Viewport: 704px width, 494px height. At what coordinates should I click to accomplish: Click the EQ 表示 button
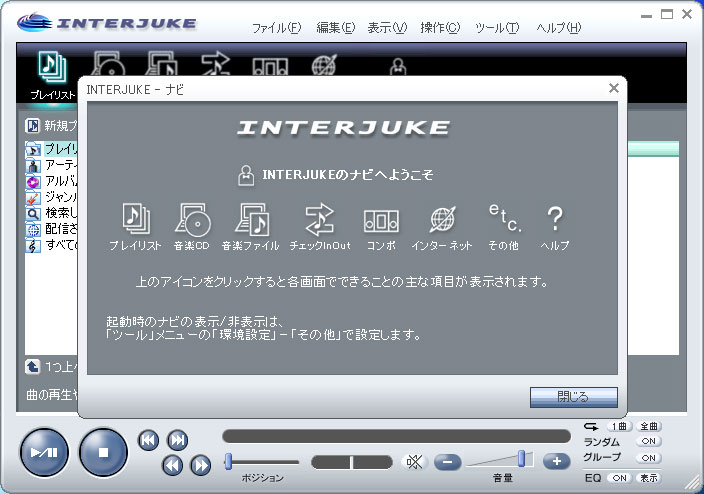pyautogui.click(x=649, y=478)
